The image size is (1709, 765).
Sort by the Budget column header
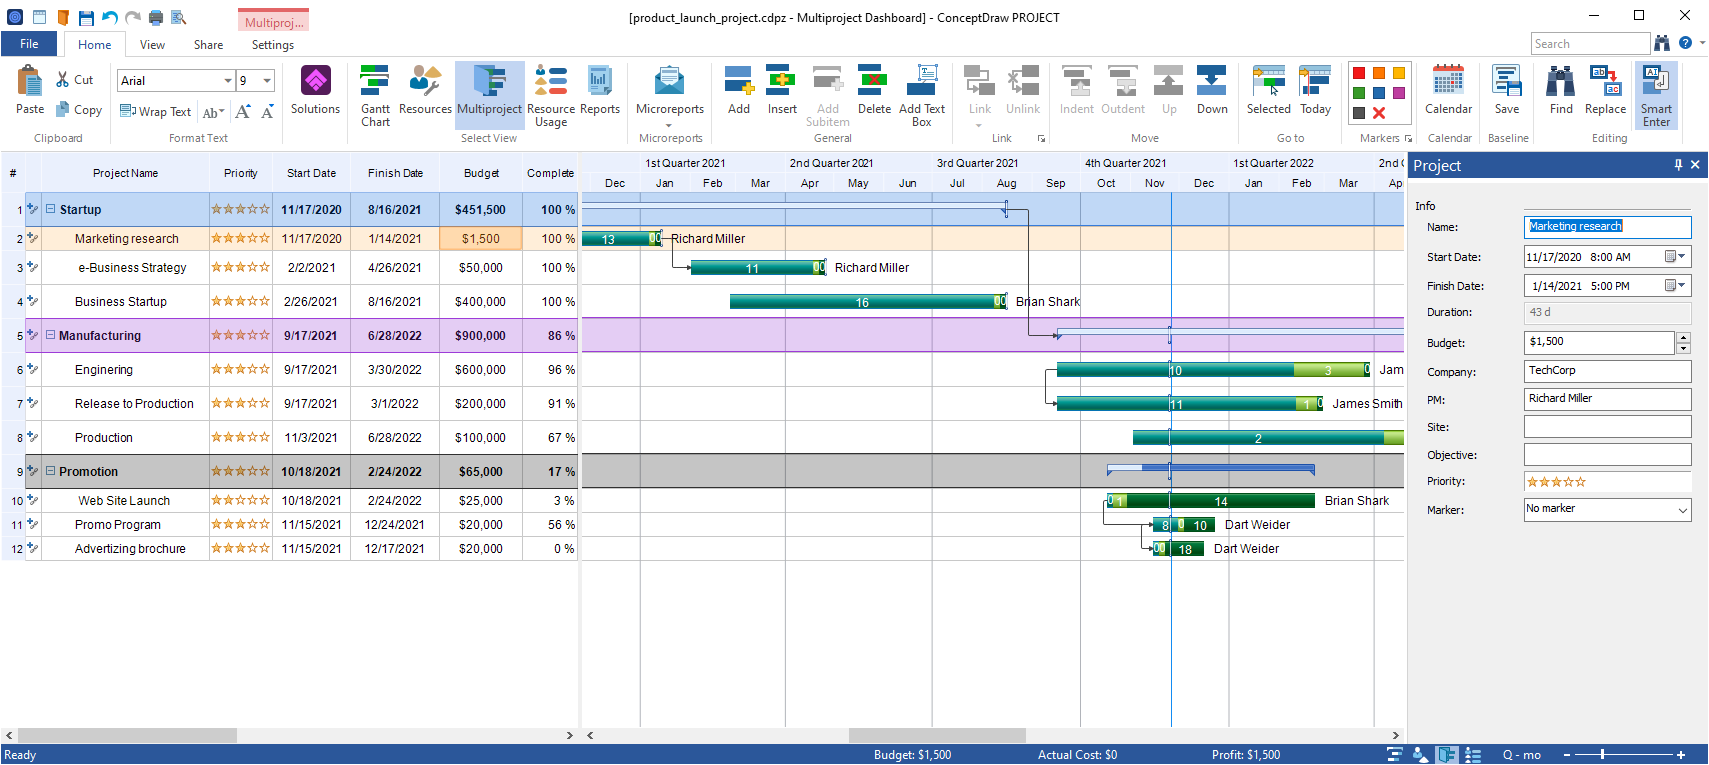pyautogui.click(x=481, y=173)
